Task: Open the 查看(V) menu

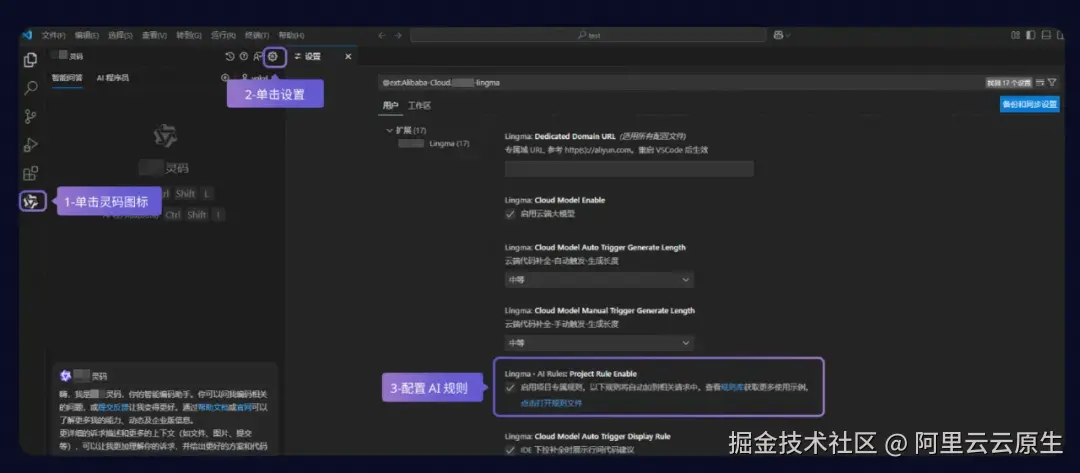Action: [x=154, y=35]
